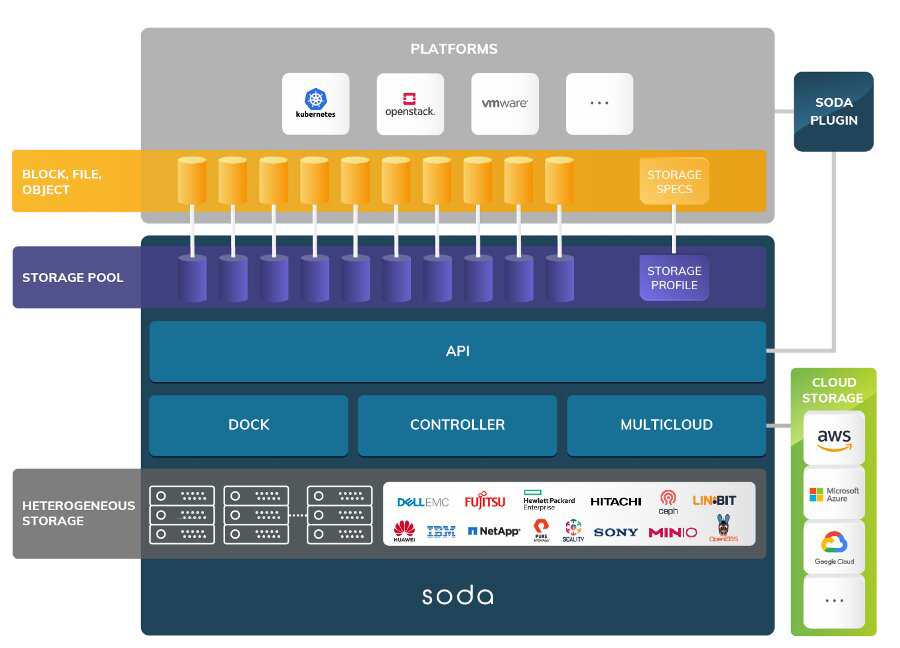
Task: Click the OpenEBS logo
Action: (x=723, y=529)
